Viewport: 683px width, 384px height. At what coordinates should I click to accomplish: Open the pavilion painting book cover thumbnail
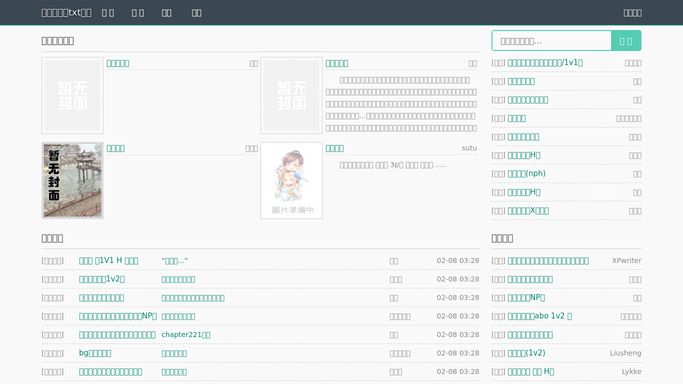point(72,180)
